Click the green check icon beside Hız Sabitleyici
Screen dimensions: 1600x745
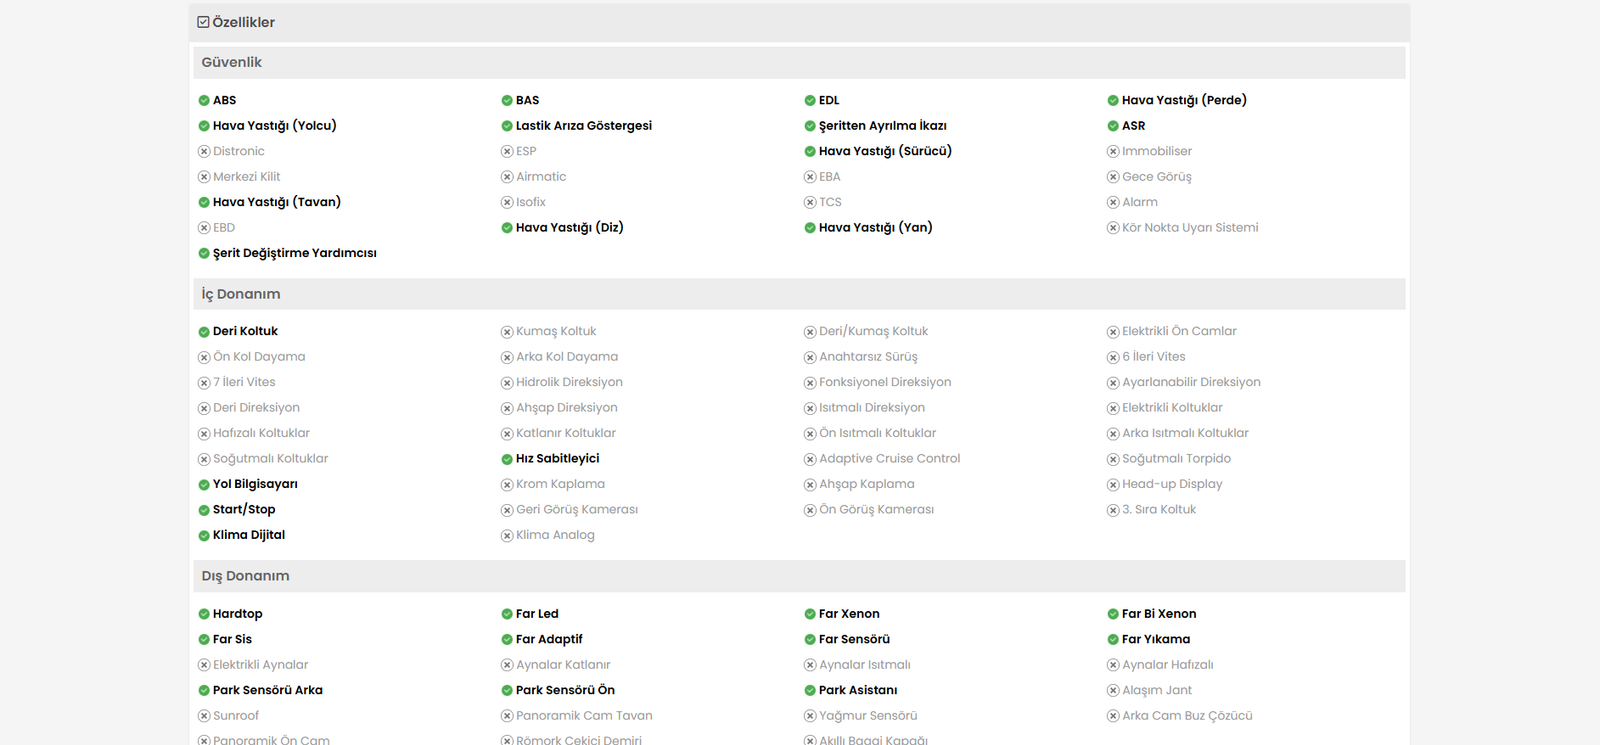pos(507,459)
